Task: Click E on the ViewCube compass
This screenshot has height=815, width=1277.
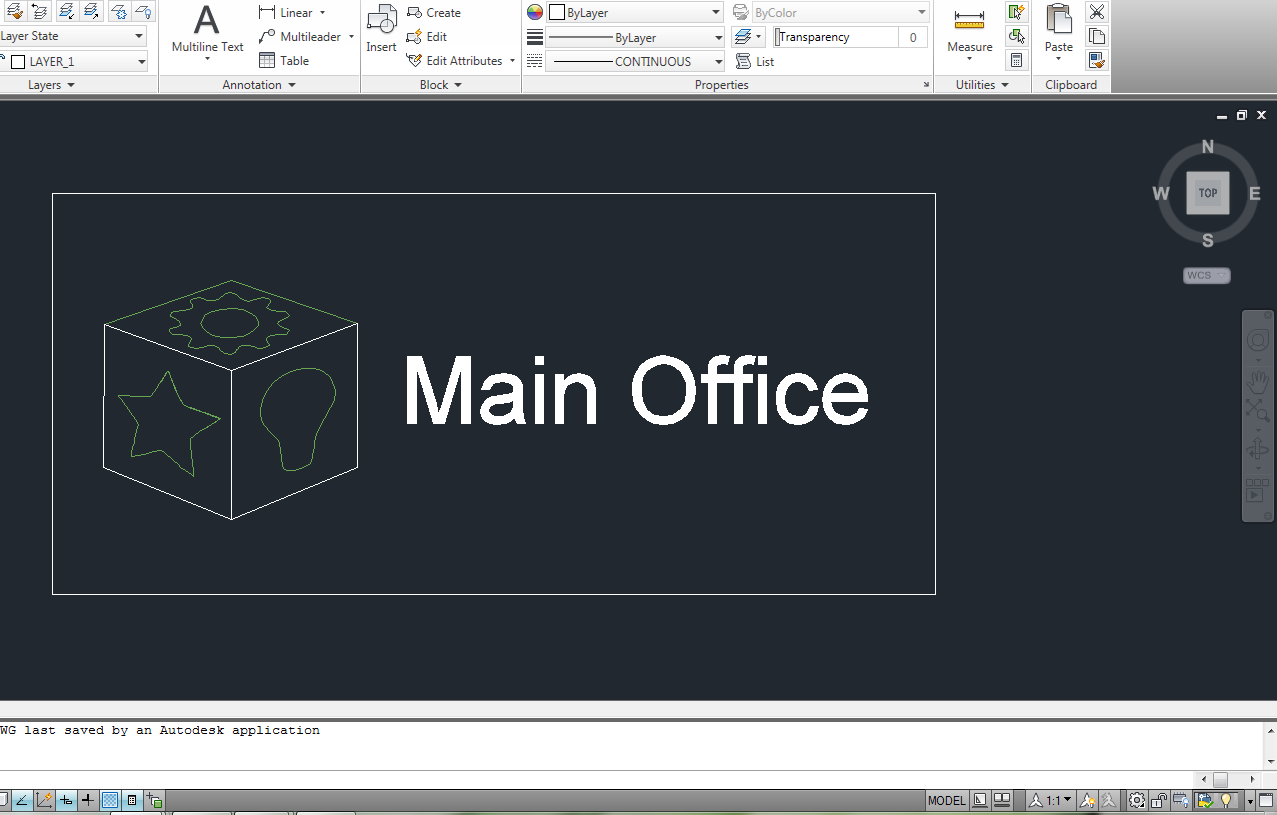Action: pos(1254,194)
